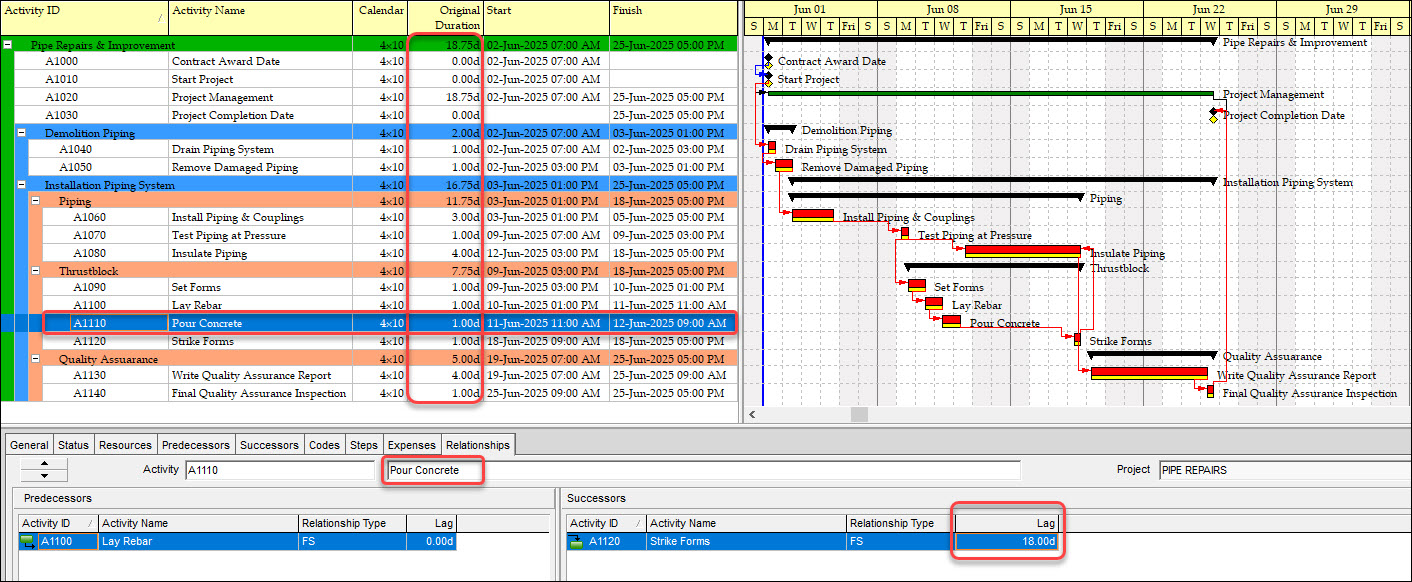Select the Contract Award Date milestone diamond

[768, 61]
